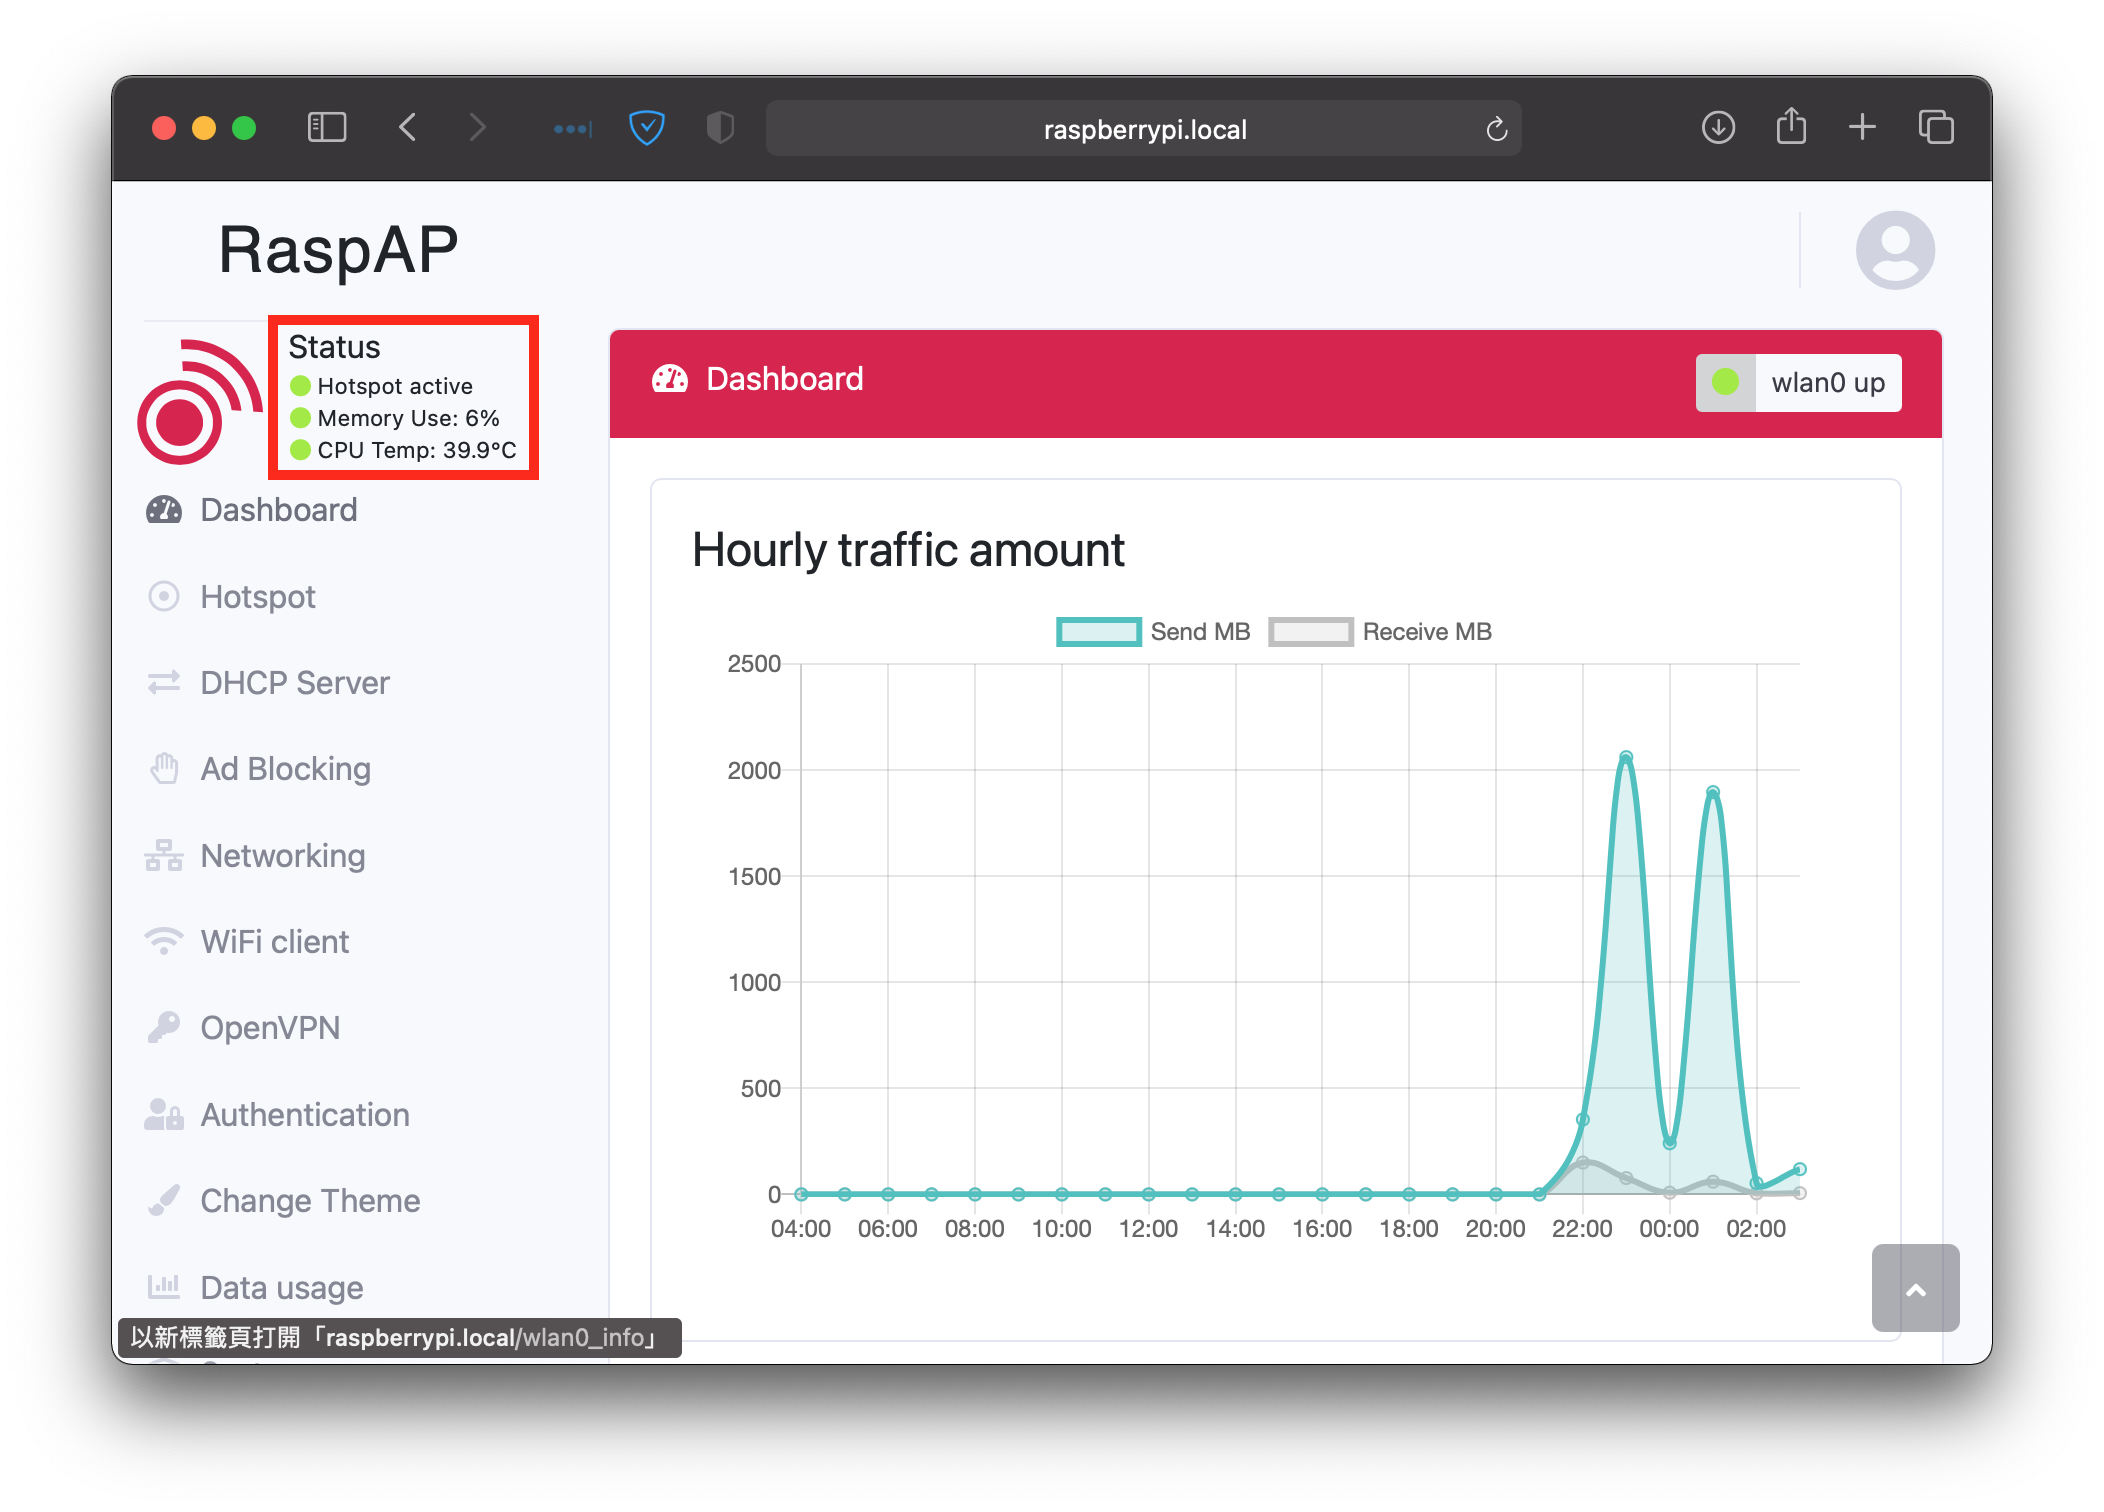The height and width of the screenshot is (1512, 2104).
Task: Open tab overview icon
Action: pyautogui.click(x=1935, y=128)
